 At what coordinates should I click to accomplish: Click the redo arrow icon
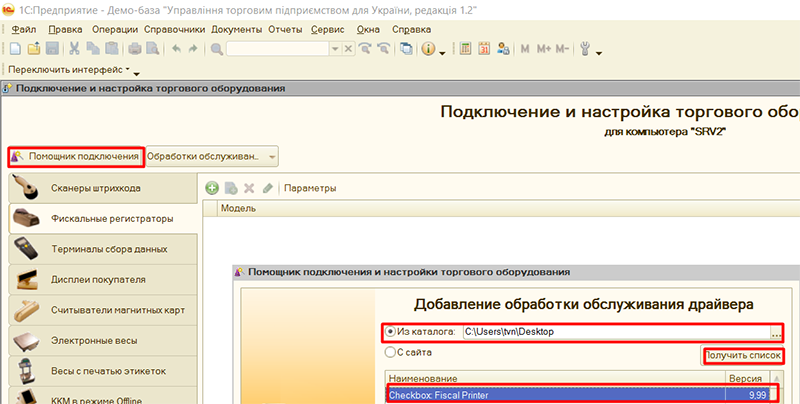pyautogui.click(x=193, y=49)
